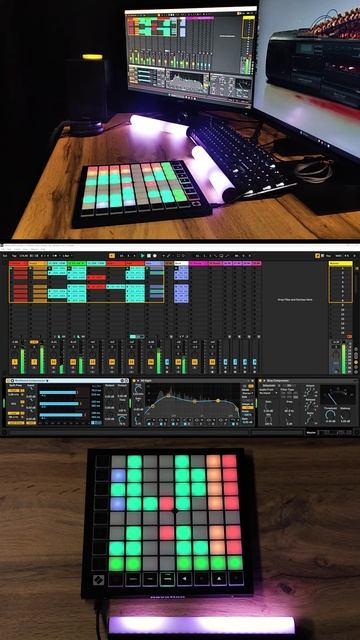Toggle the yellow button left of the transport position
This screenshot has width=360, height=640.
tap(112, 256)
